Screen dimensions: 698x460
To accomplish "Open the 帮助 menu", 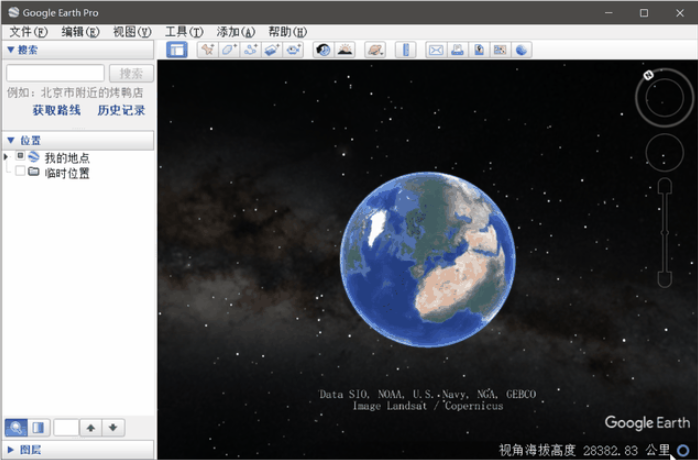I will 288,32.
